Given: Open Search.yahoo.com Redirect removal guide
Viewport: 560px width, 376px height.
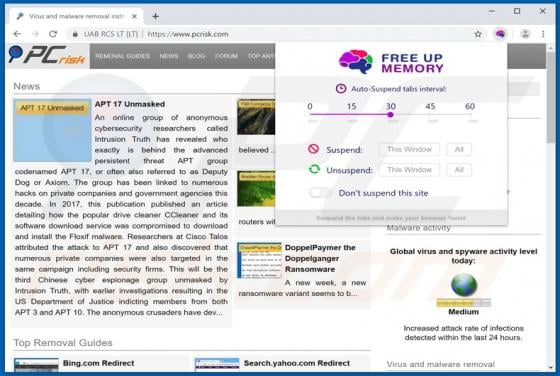Looking at the screenshot, I should pyautogui.click(x=297, y=363).
